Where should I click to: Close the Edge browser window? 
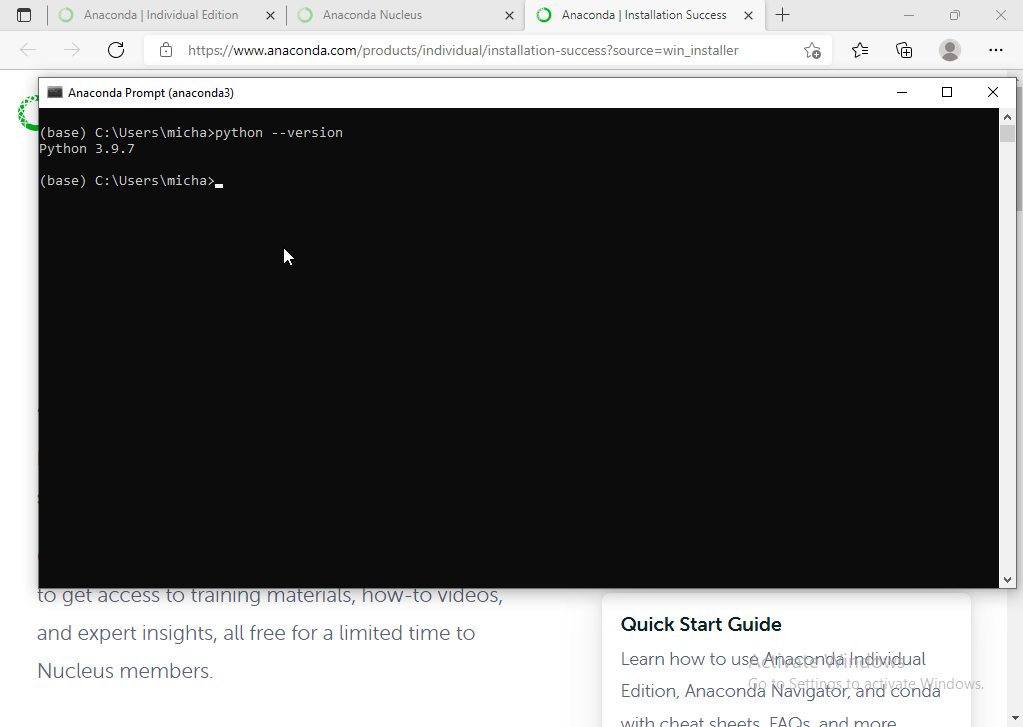1000,15
